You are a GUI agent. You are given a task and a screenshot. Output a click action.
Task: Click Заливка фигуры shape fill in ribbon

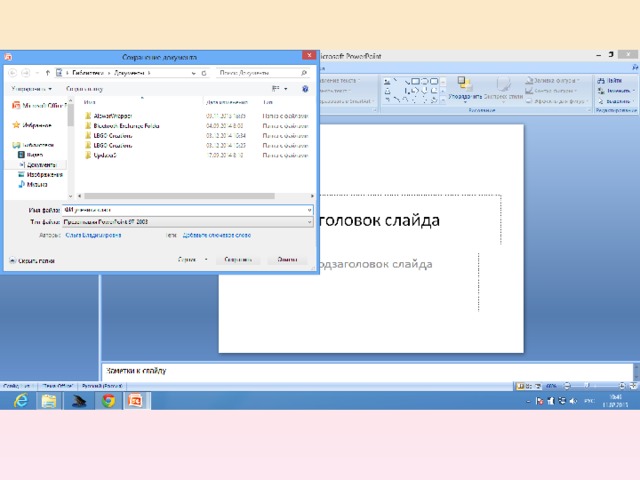point(552,80)
